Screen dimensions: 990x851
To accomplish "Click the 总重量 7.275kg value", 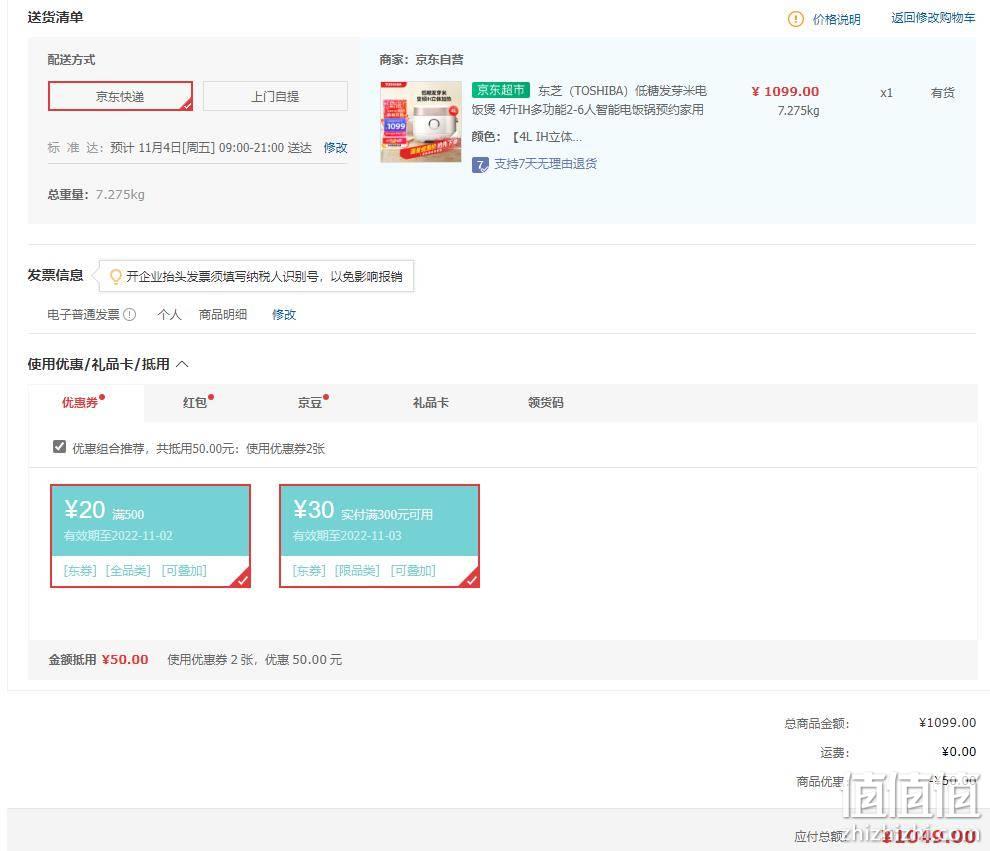I will [120, 194].
